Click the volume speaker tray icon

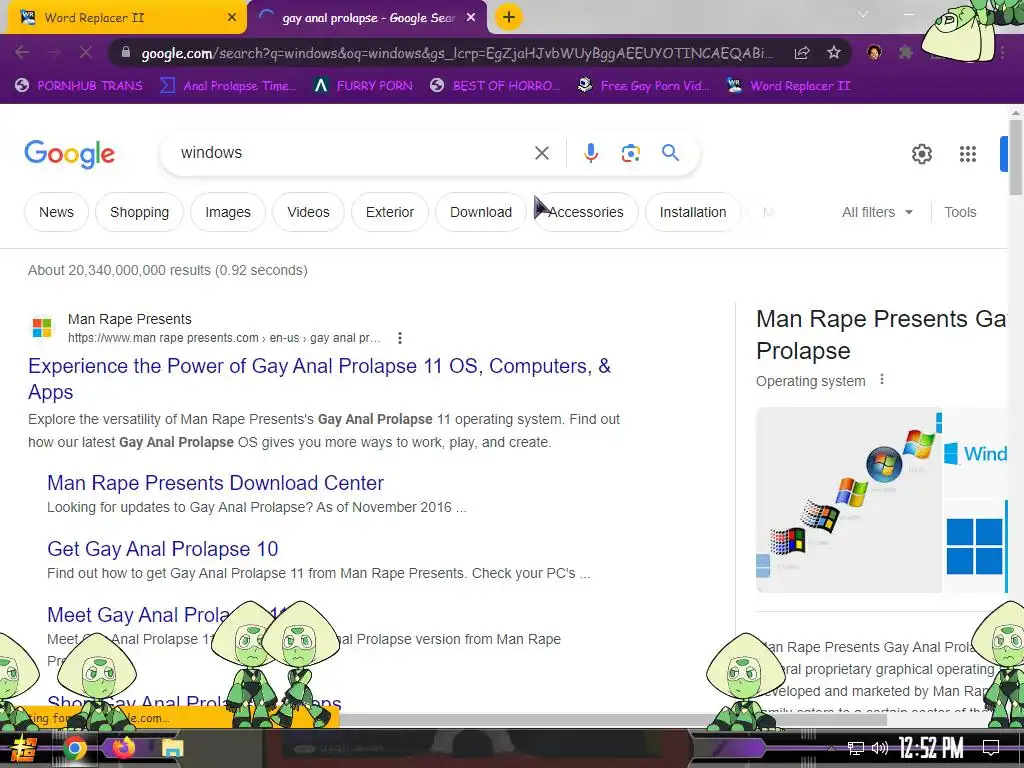[880, 748]
